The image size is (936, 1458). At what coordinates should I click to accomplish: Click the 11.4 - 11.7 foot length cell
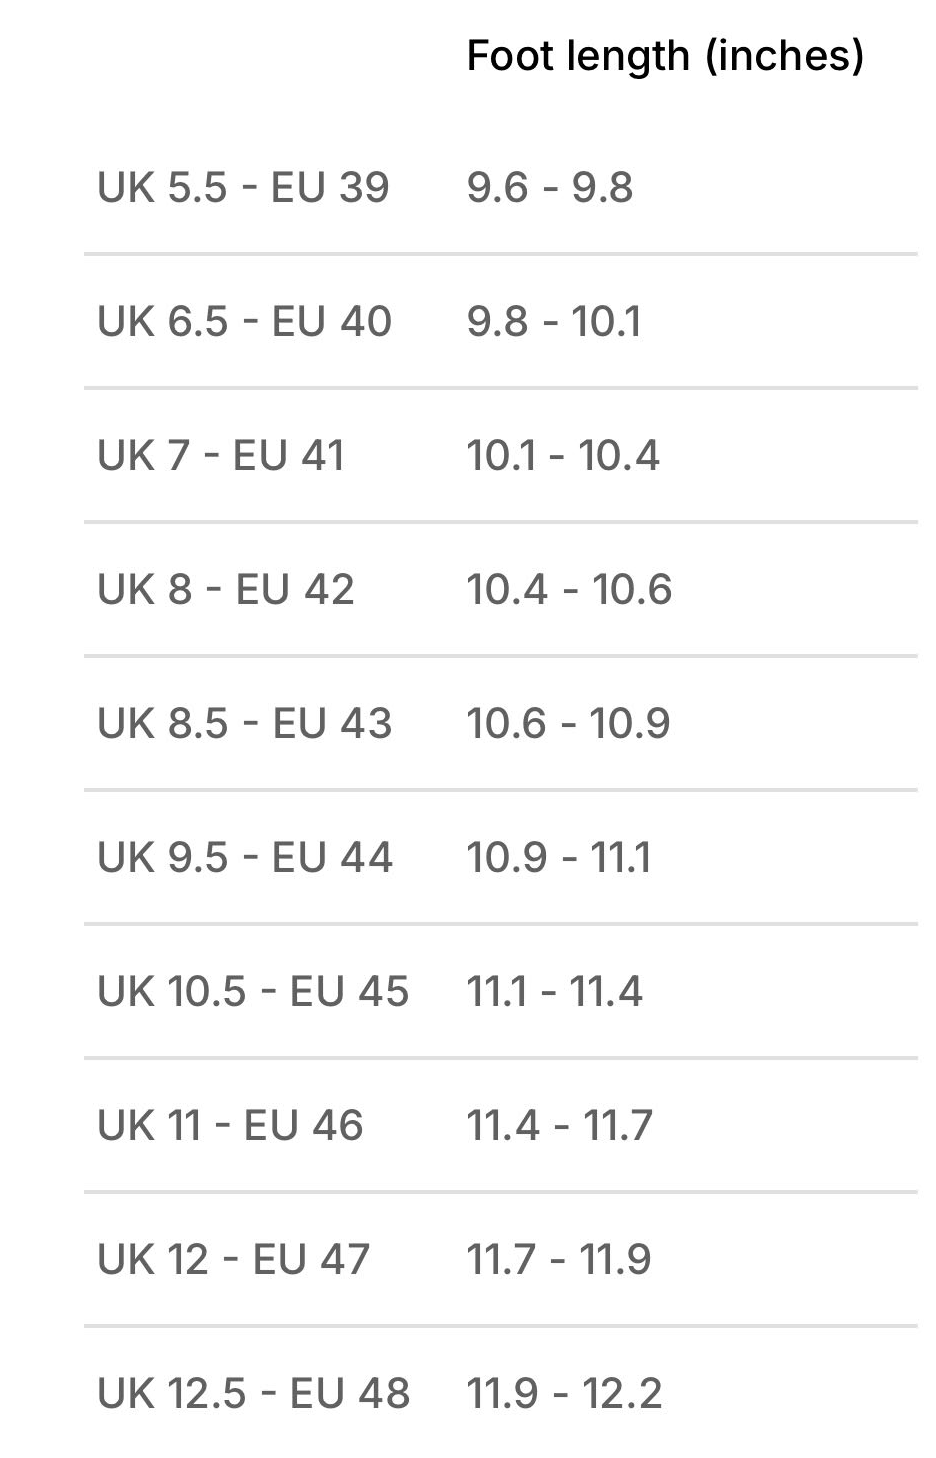coord(560,1126)
